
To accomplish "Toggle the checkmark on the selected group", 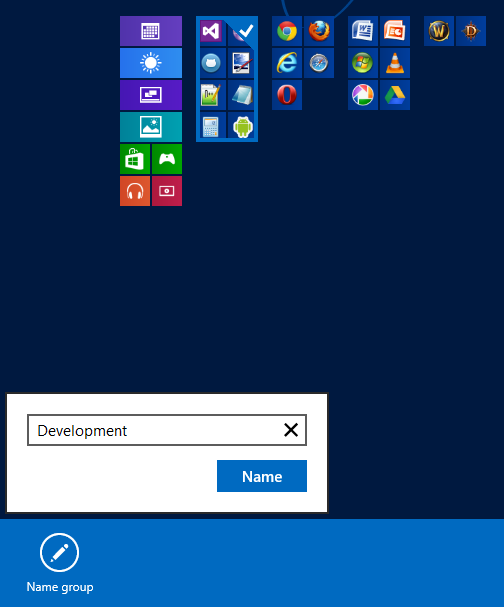I will point(246,30).
